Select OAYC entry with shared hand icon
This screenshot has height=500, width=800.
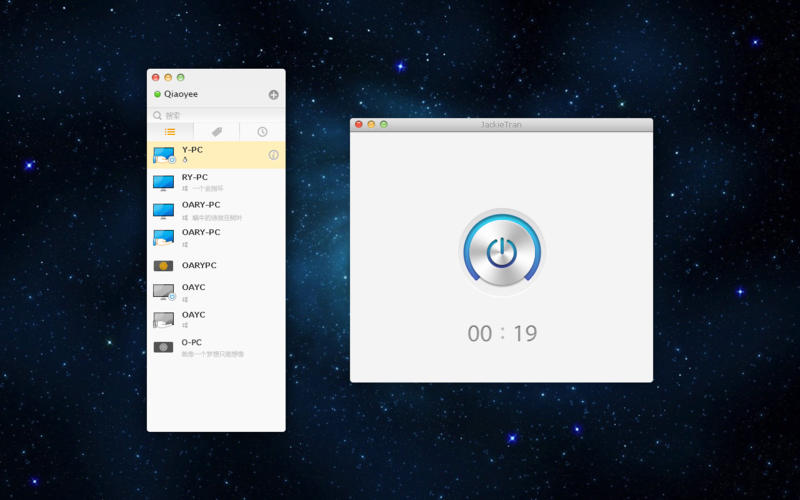(210, 319)
